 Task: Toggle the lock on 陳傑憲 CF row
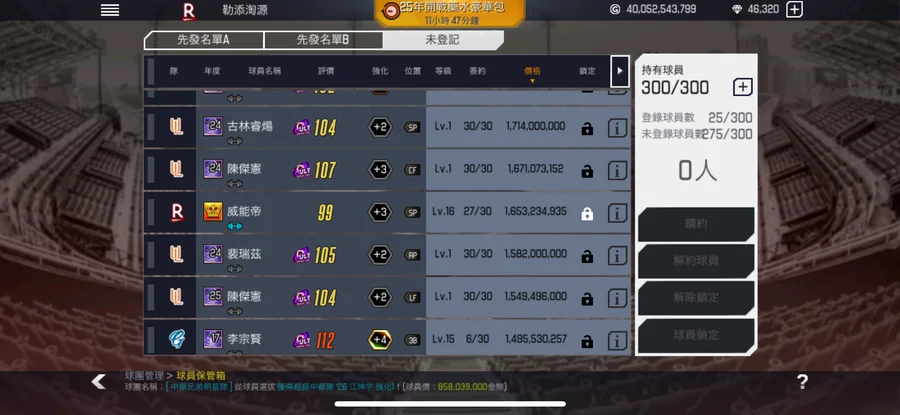[587, 171]
